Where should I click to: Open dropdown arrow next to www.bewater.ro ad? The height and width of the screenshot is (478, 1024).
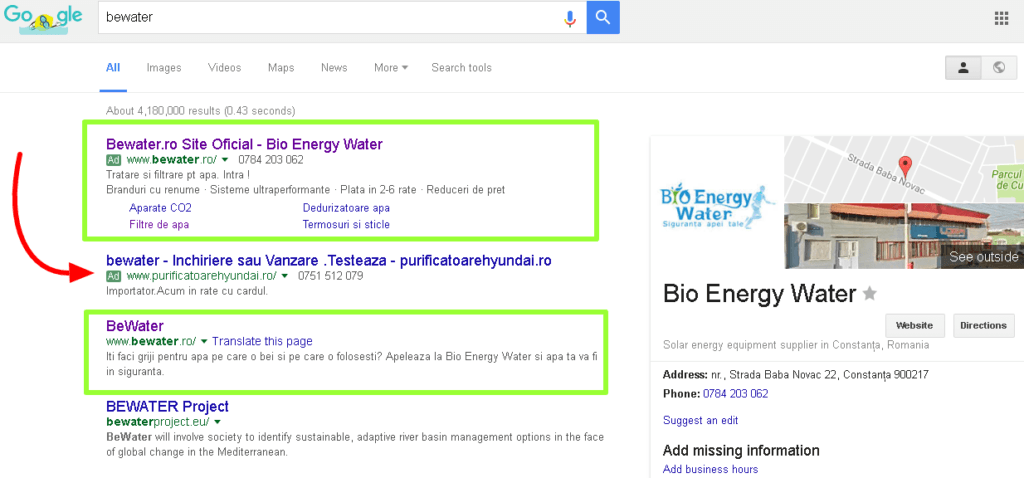[226, 160]
